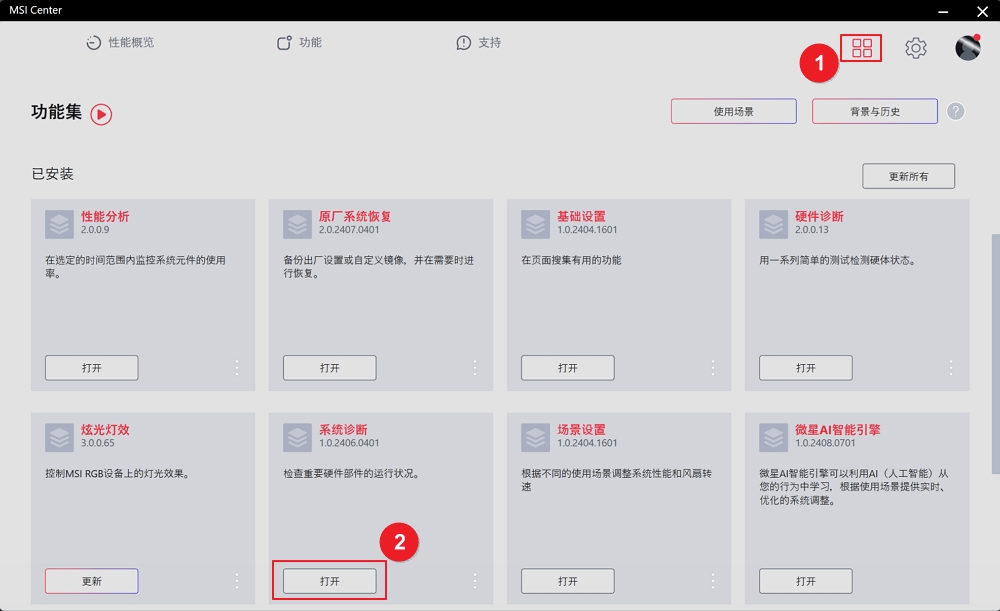
Task: Click the user profile avatar
Action: [967, 47]
